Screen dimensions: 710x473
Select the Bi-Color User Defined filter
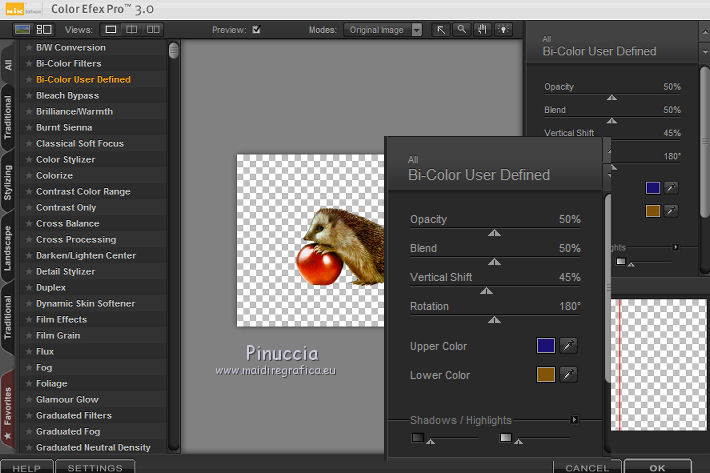pos(83,80)
